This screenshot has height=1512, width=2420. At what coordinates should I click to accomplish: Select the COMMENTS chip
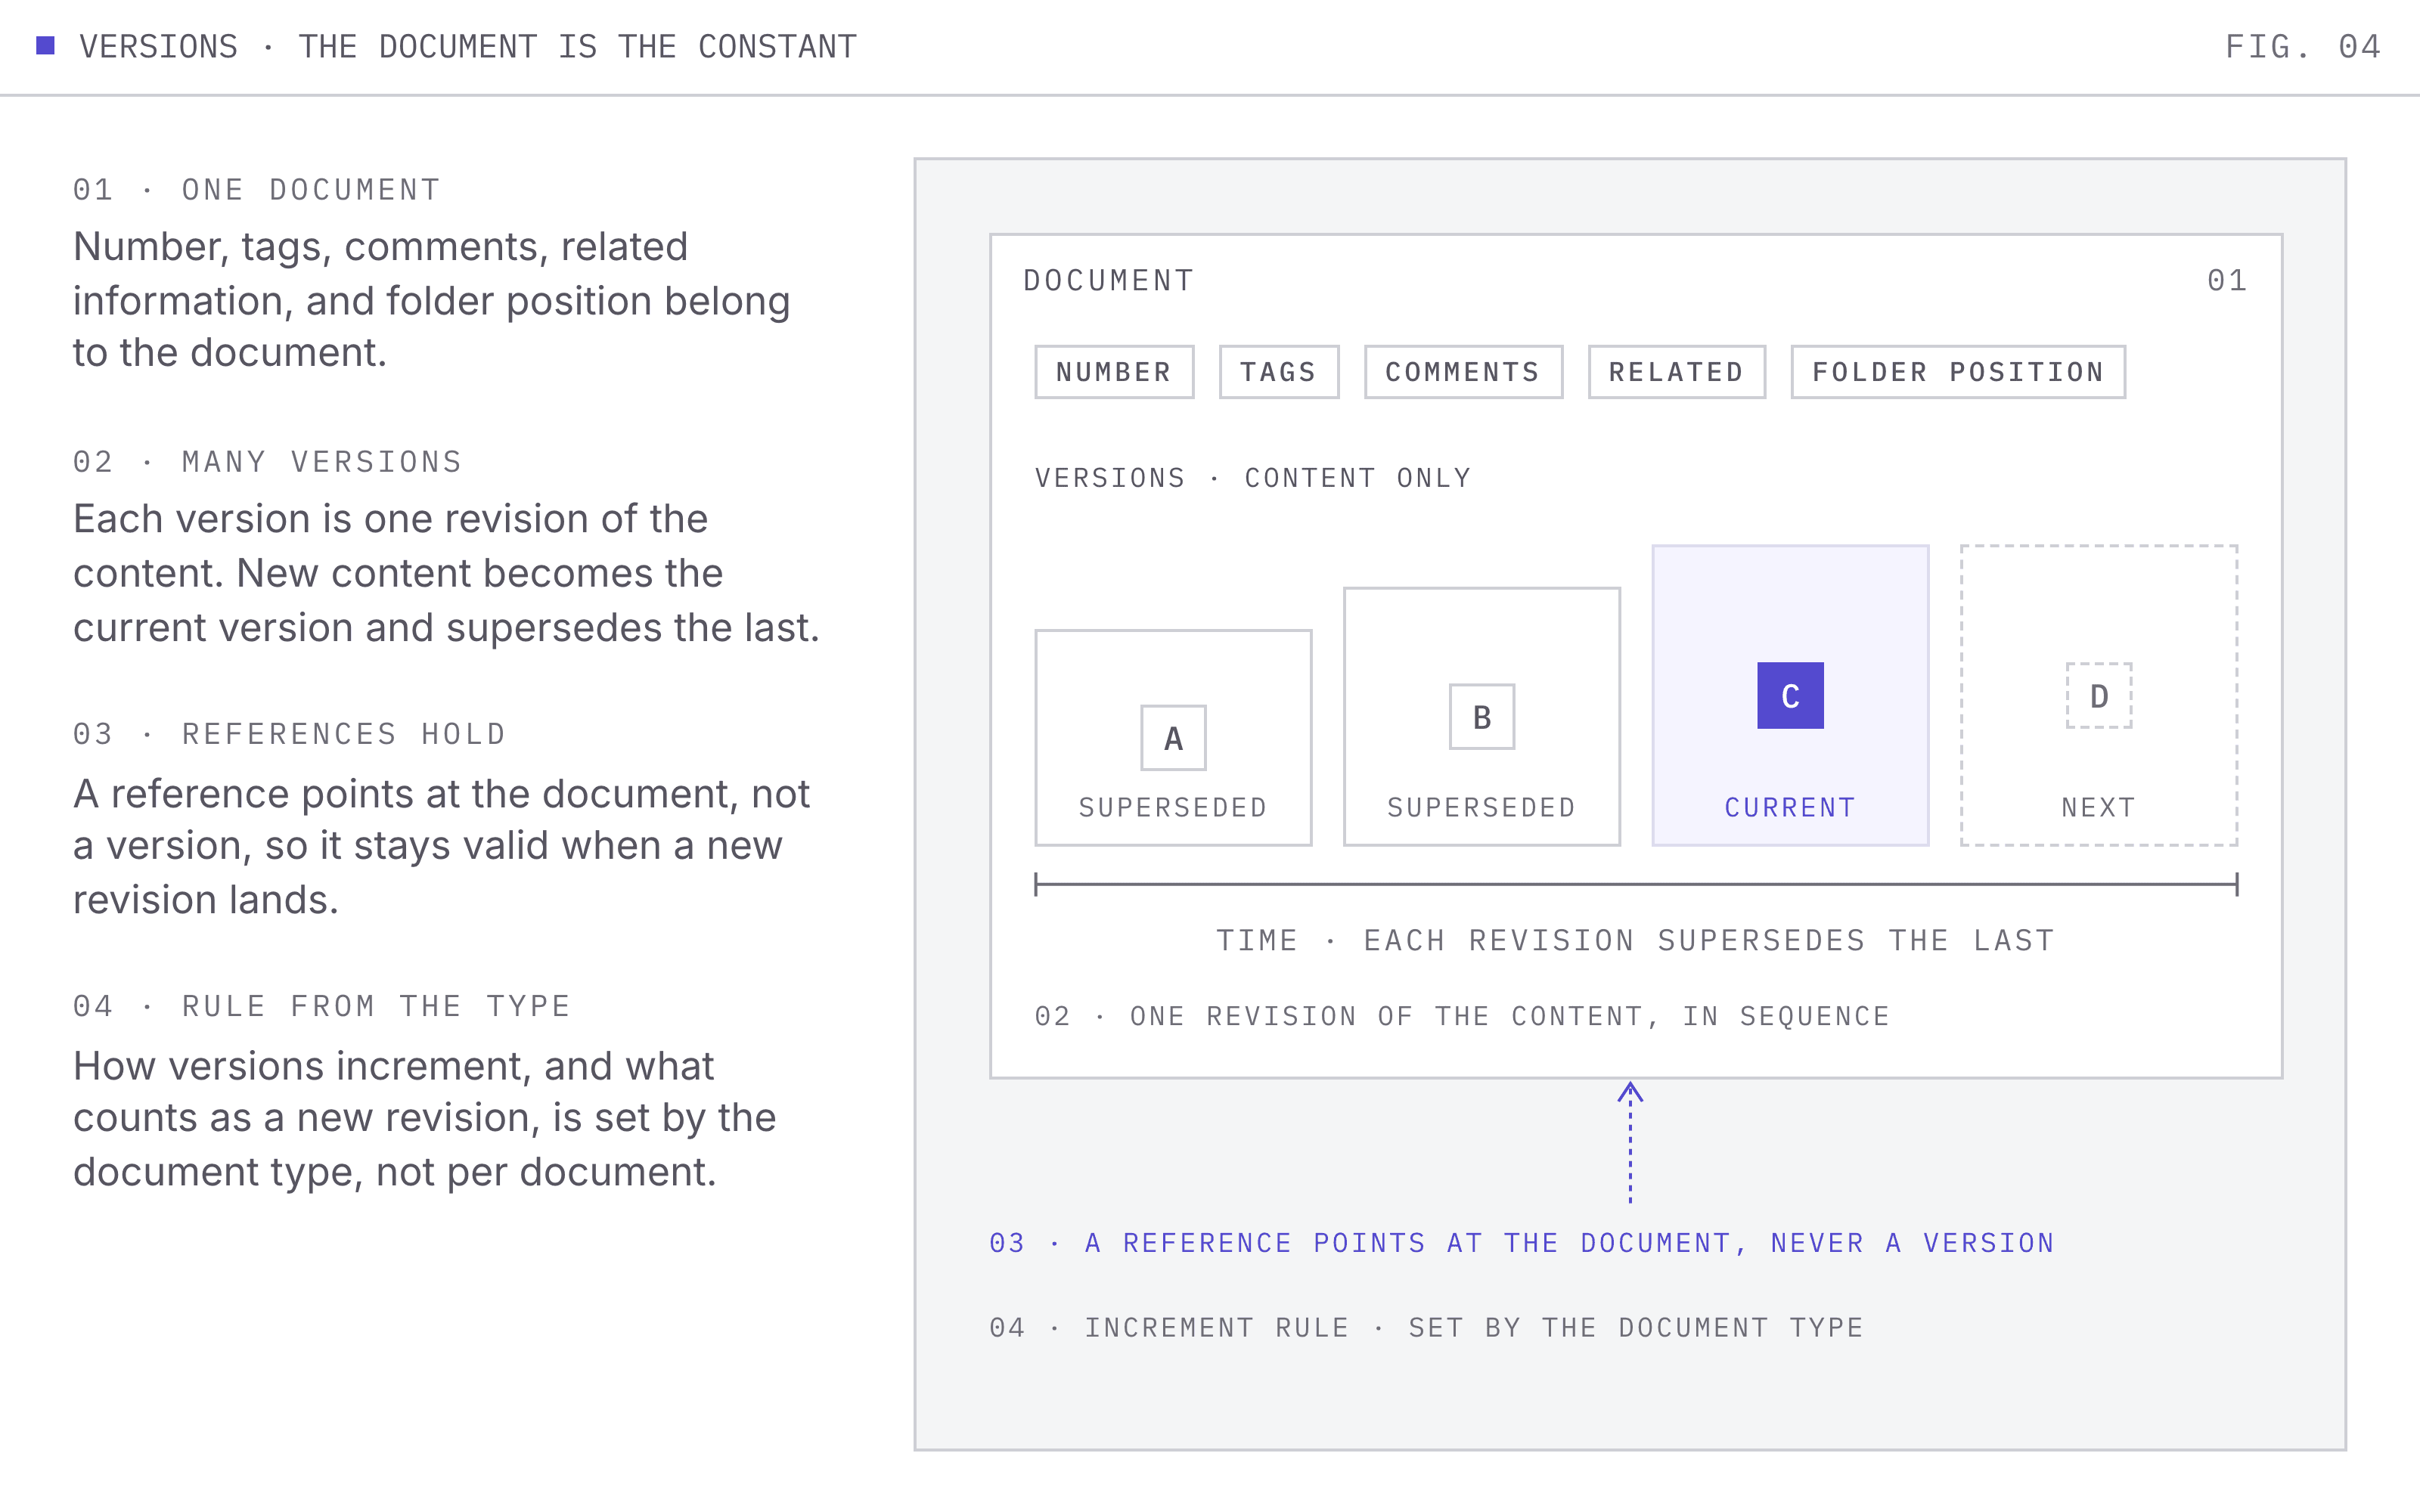tap(1463, 372)
